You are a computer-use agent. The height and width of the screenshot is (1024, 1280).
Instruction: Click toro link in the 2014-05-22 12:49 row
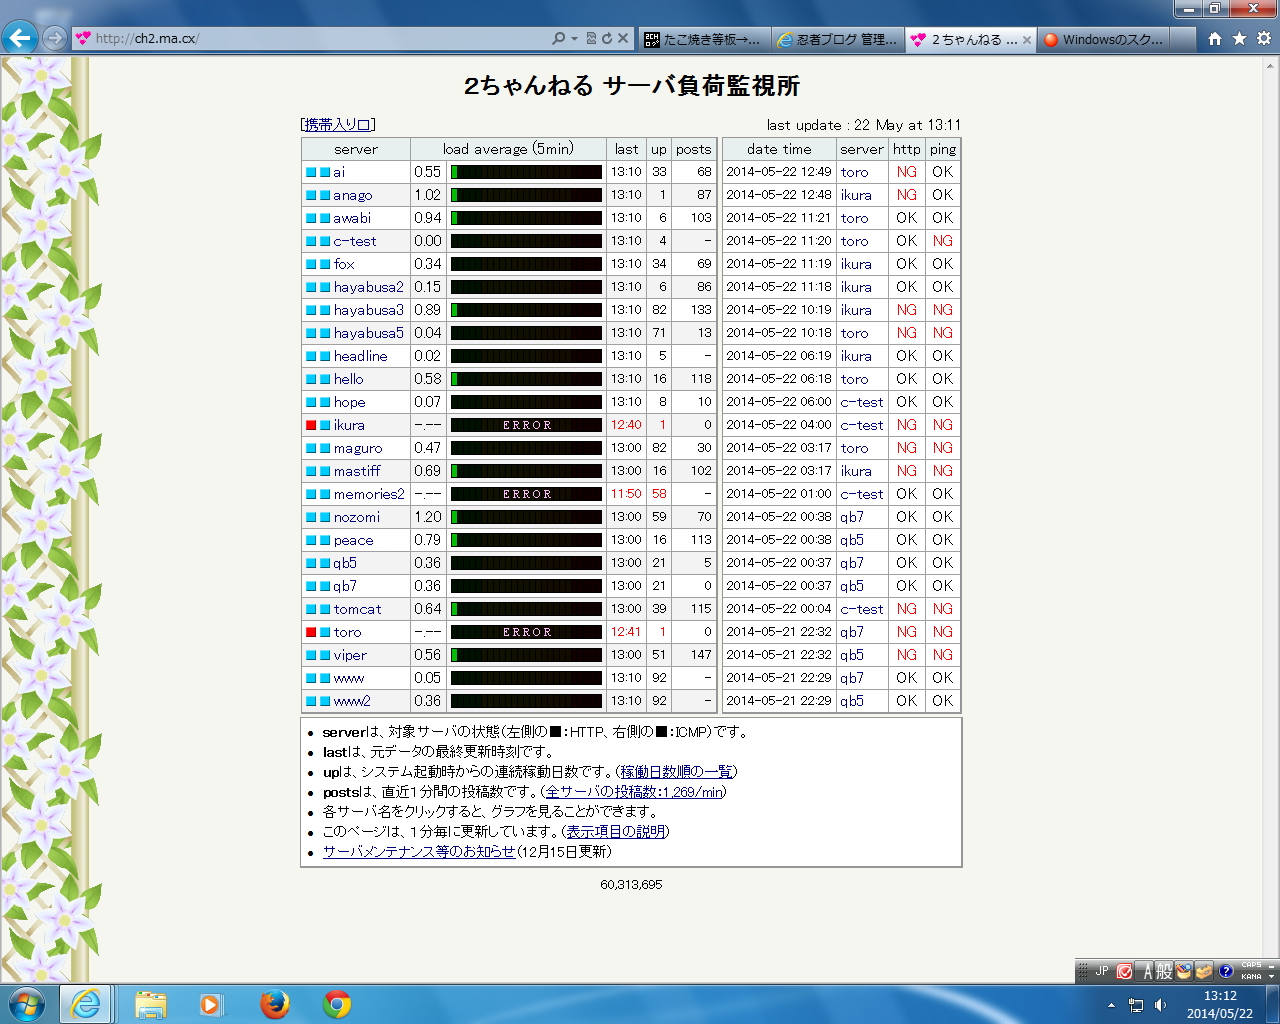pos(855,172)
